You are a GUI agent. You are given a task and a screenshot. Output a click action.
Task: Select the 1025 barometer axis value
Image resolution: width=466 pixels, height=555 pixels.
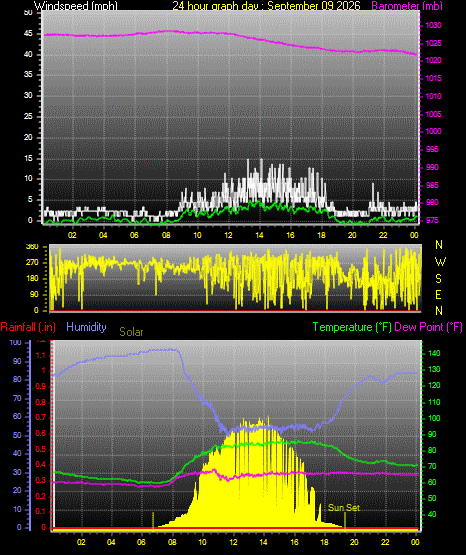433,43
